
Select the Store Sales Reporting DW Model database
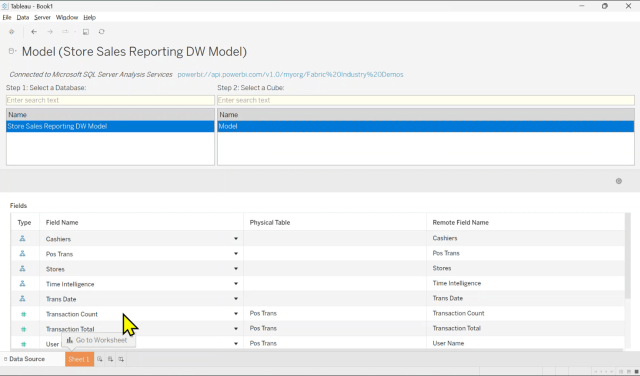pos(110,127)
